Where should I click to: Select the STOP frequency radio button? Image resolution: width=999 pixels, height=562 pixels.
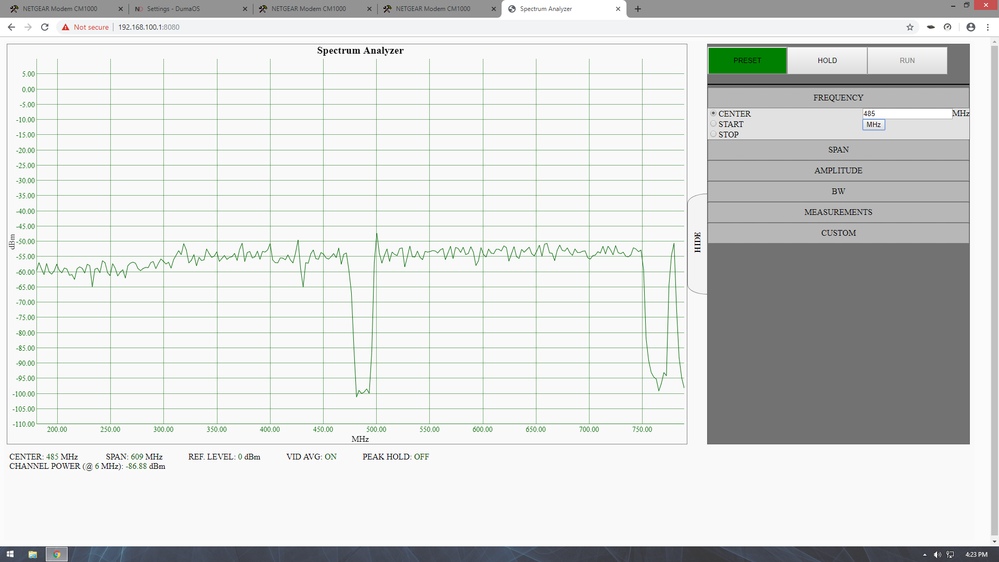(x=714, y=134)
